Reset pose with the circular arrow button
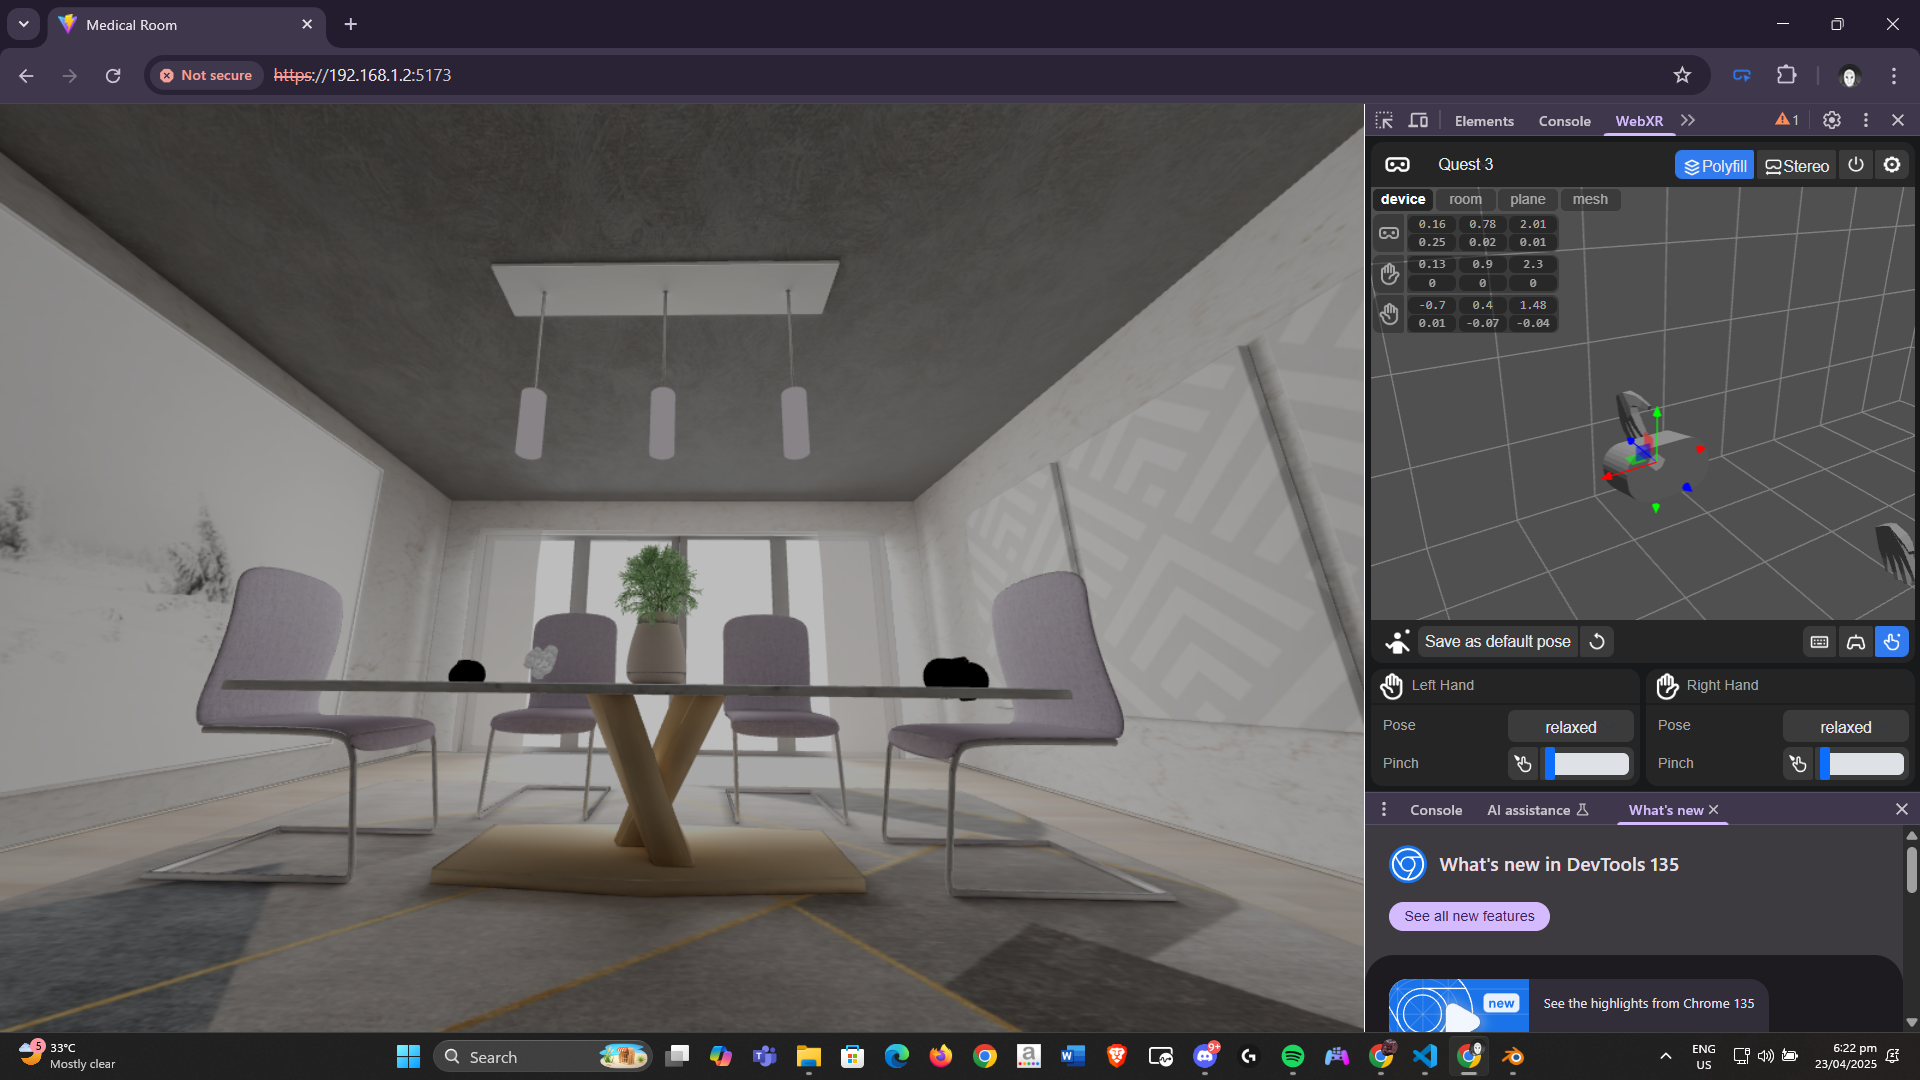The height and width of the screenshot is (1080, 1920). 1597,642
